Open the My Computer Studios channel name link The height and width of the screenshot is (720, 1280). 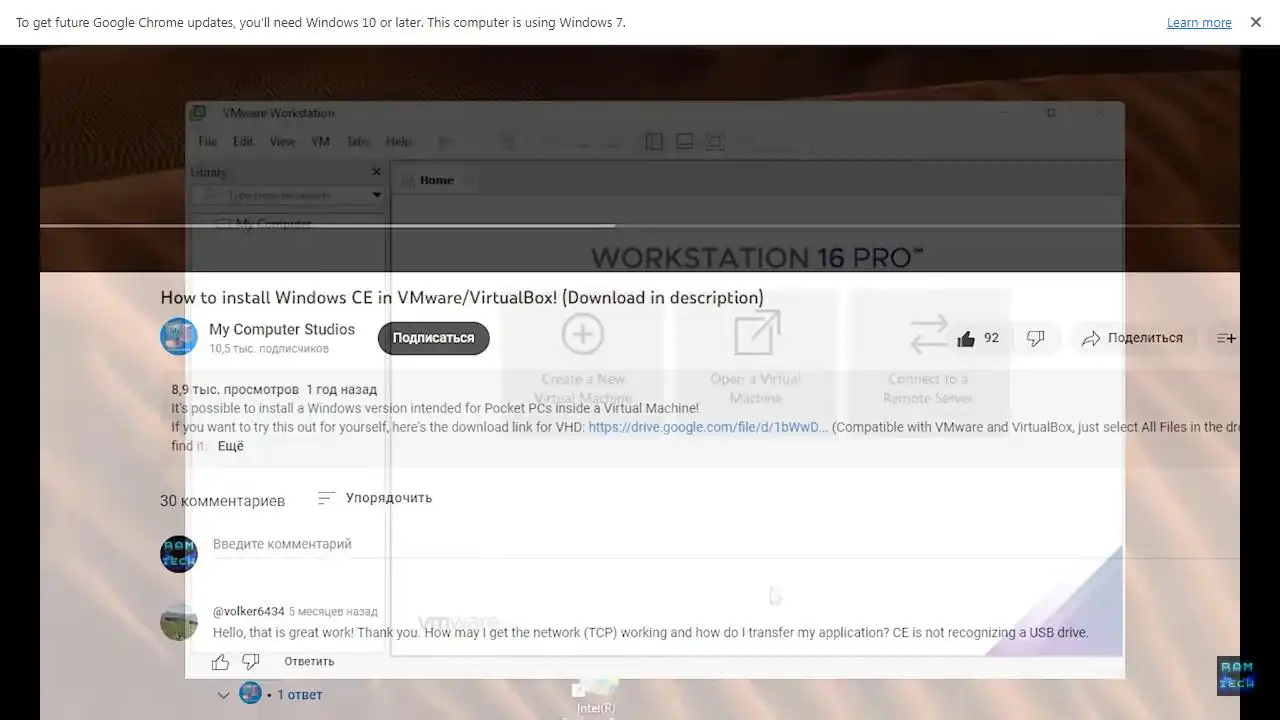click(x=282, y=329)
